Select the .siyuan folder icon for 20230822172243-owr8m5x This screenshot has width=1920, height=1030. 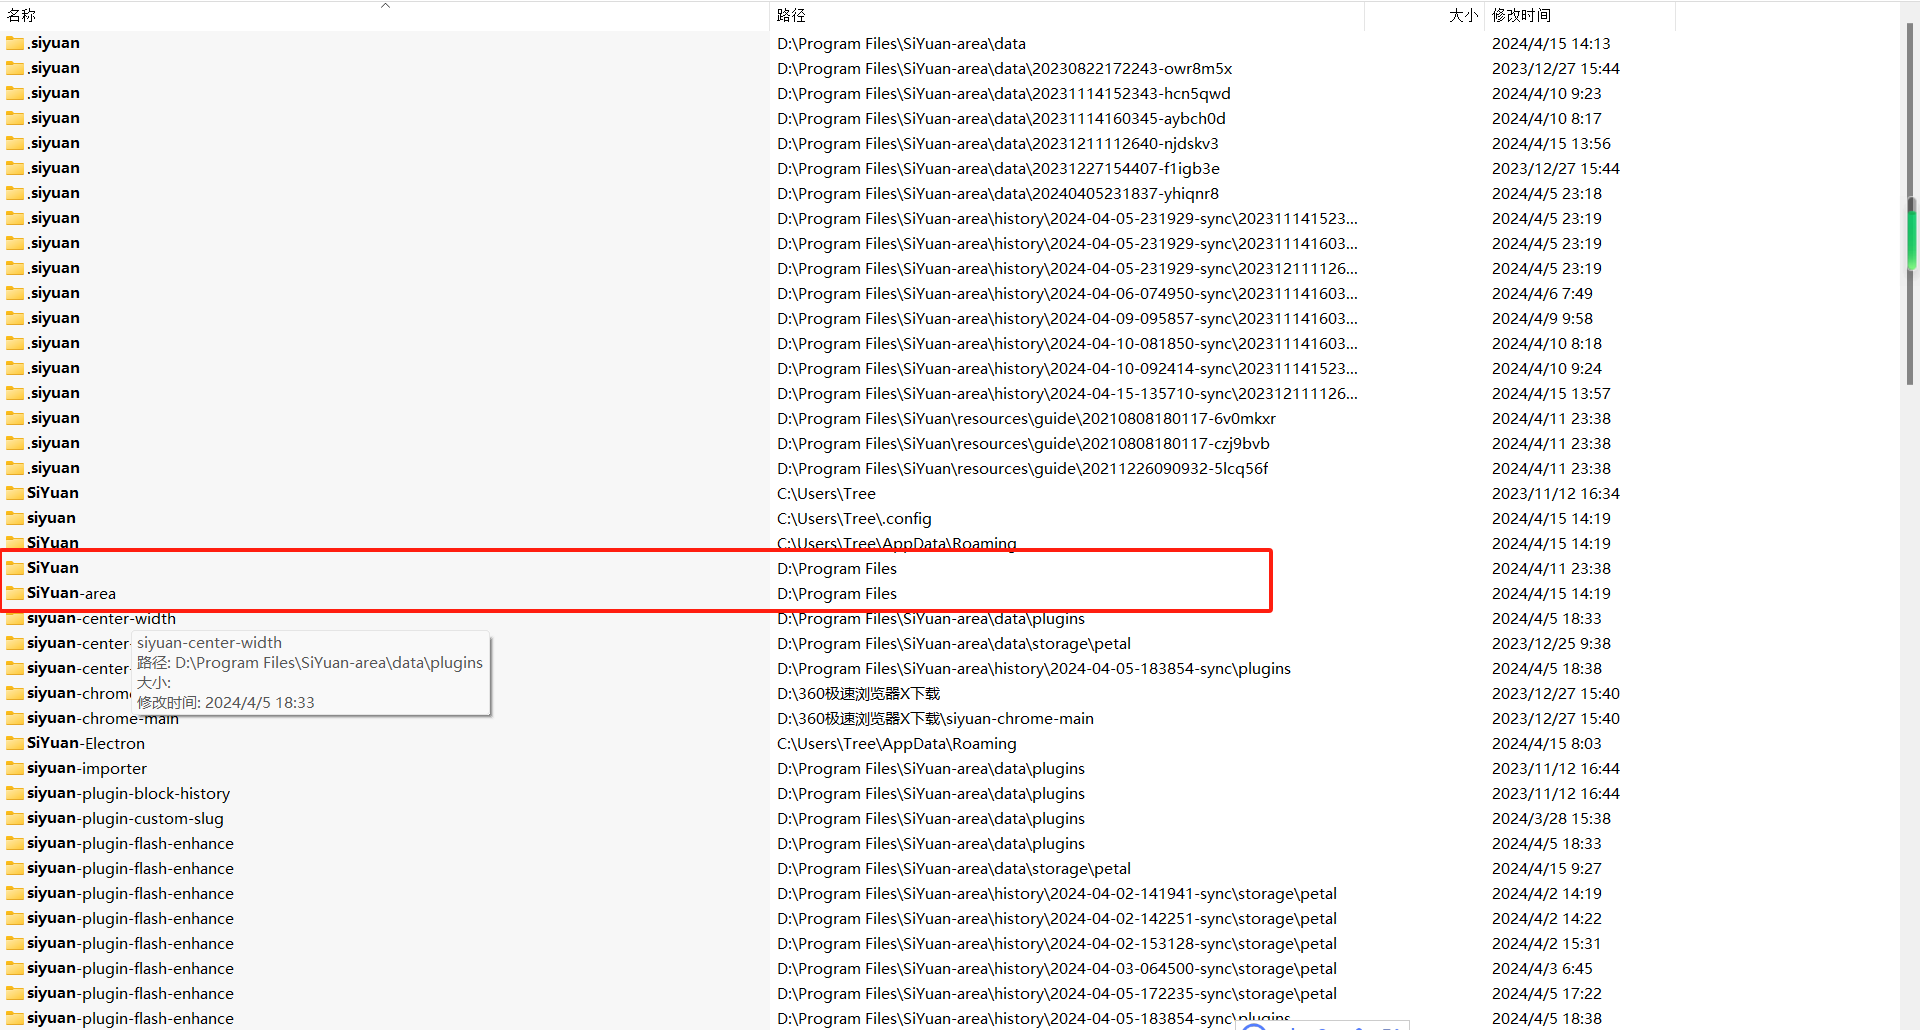coord(15,69)
